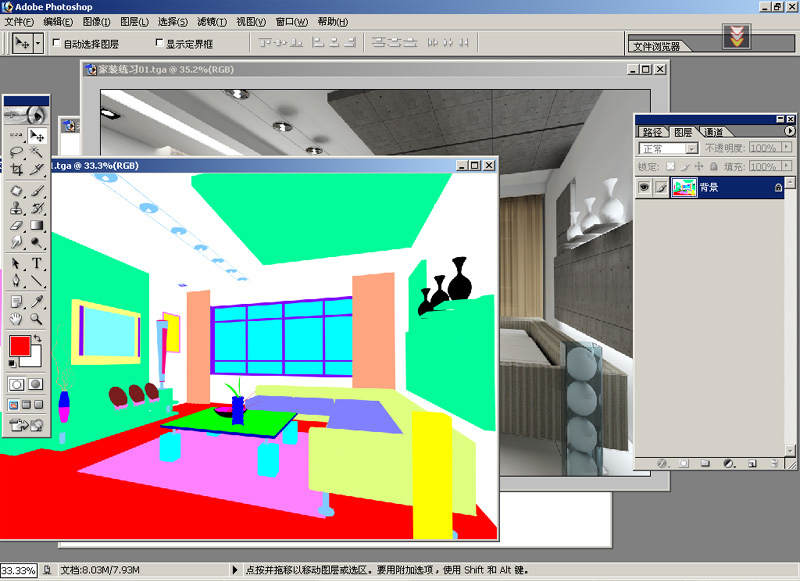
Task: Select the Magic Wand tool
Action: (36, 152)
